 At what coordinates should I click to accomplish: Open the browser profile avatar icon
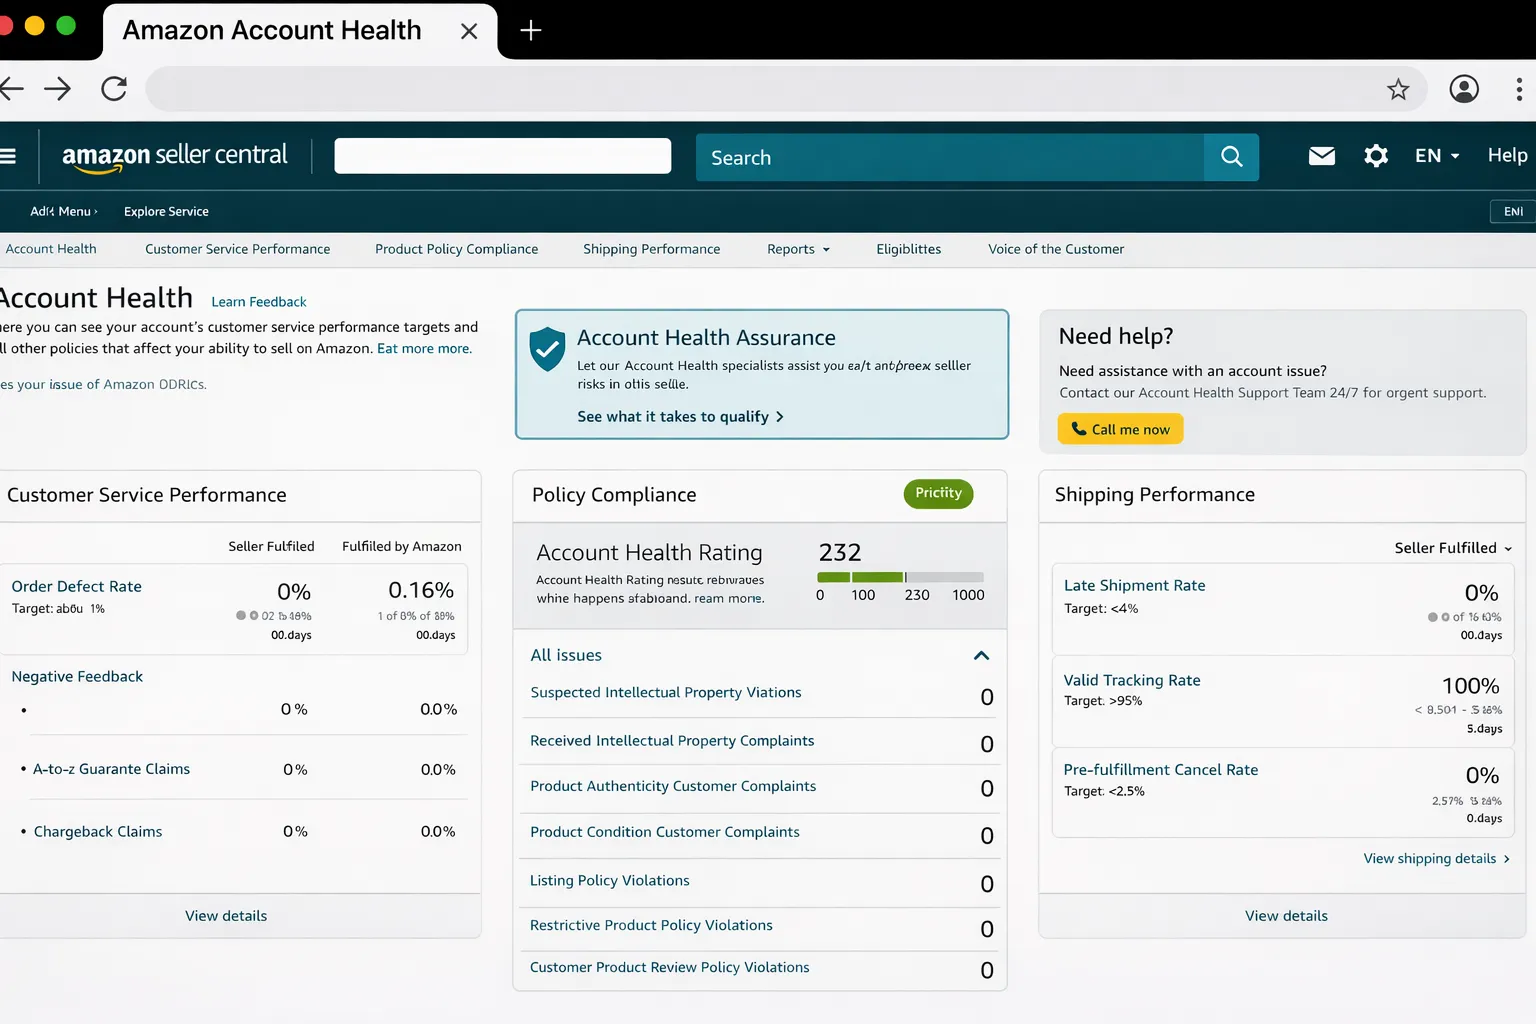point(1464,89)
